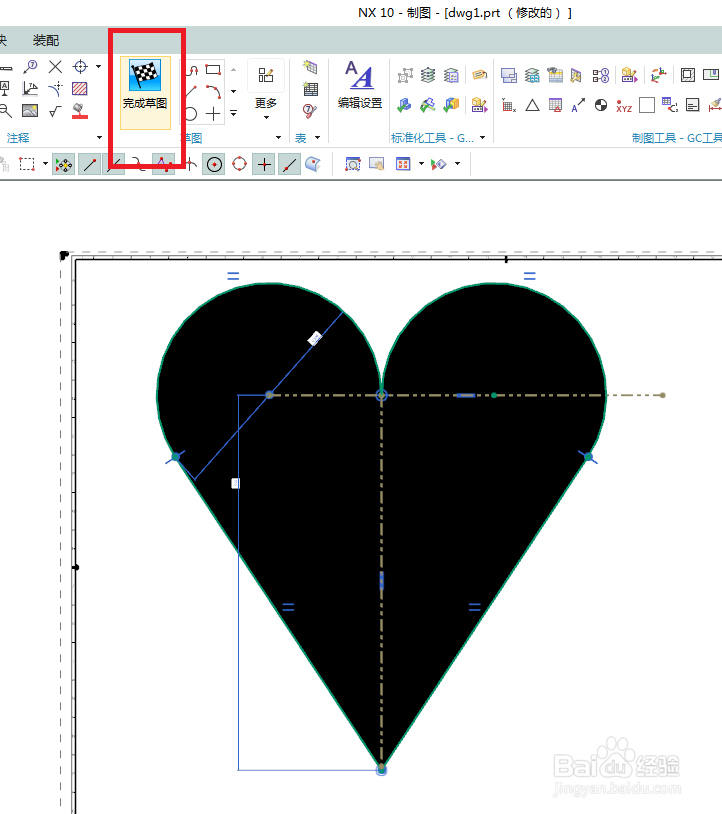Click the zoom window view icon
The height and width of the screenshot is (814, 722).
coord(353,164)
